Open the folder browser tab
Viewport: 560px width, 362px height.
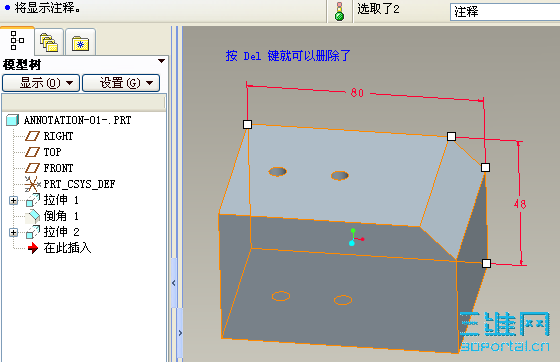coord(49,42)
